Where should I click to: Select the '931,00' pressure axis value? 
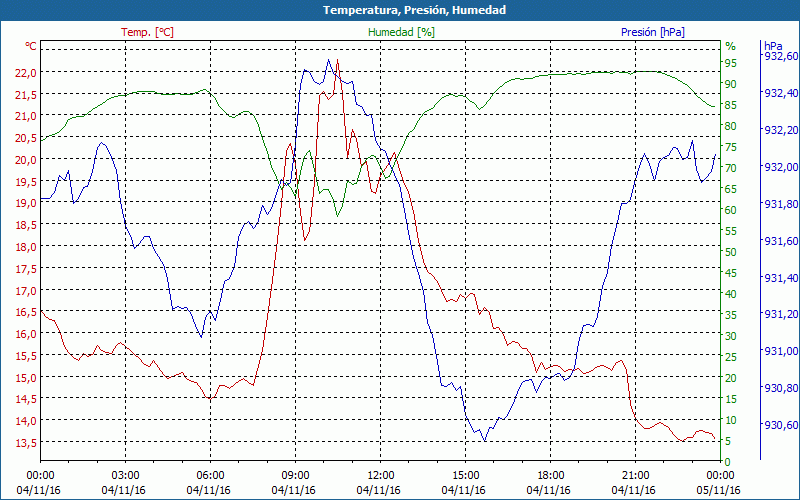tap(781, 351)
